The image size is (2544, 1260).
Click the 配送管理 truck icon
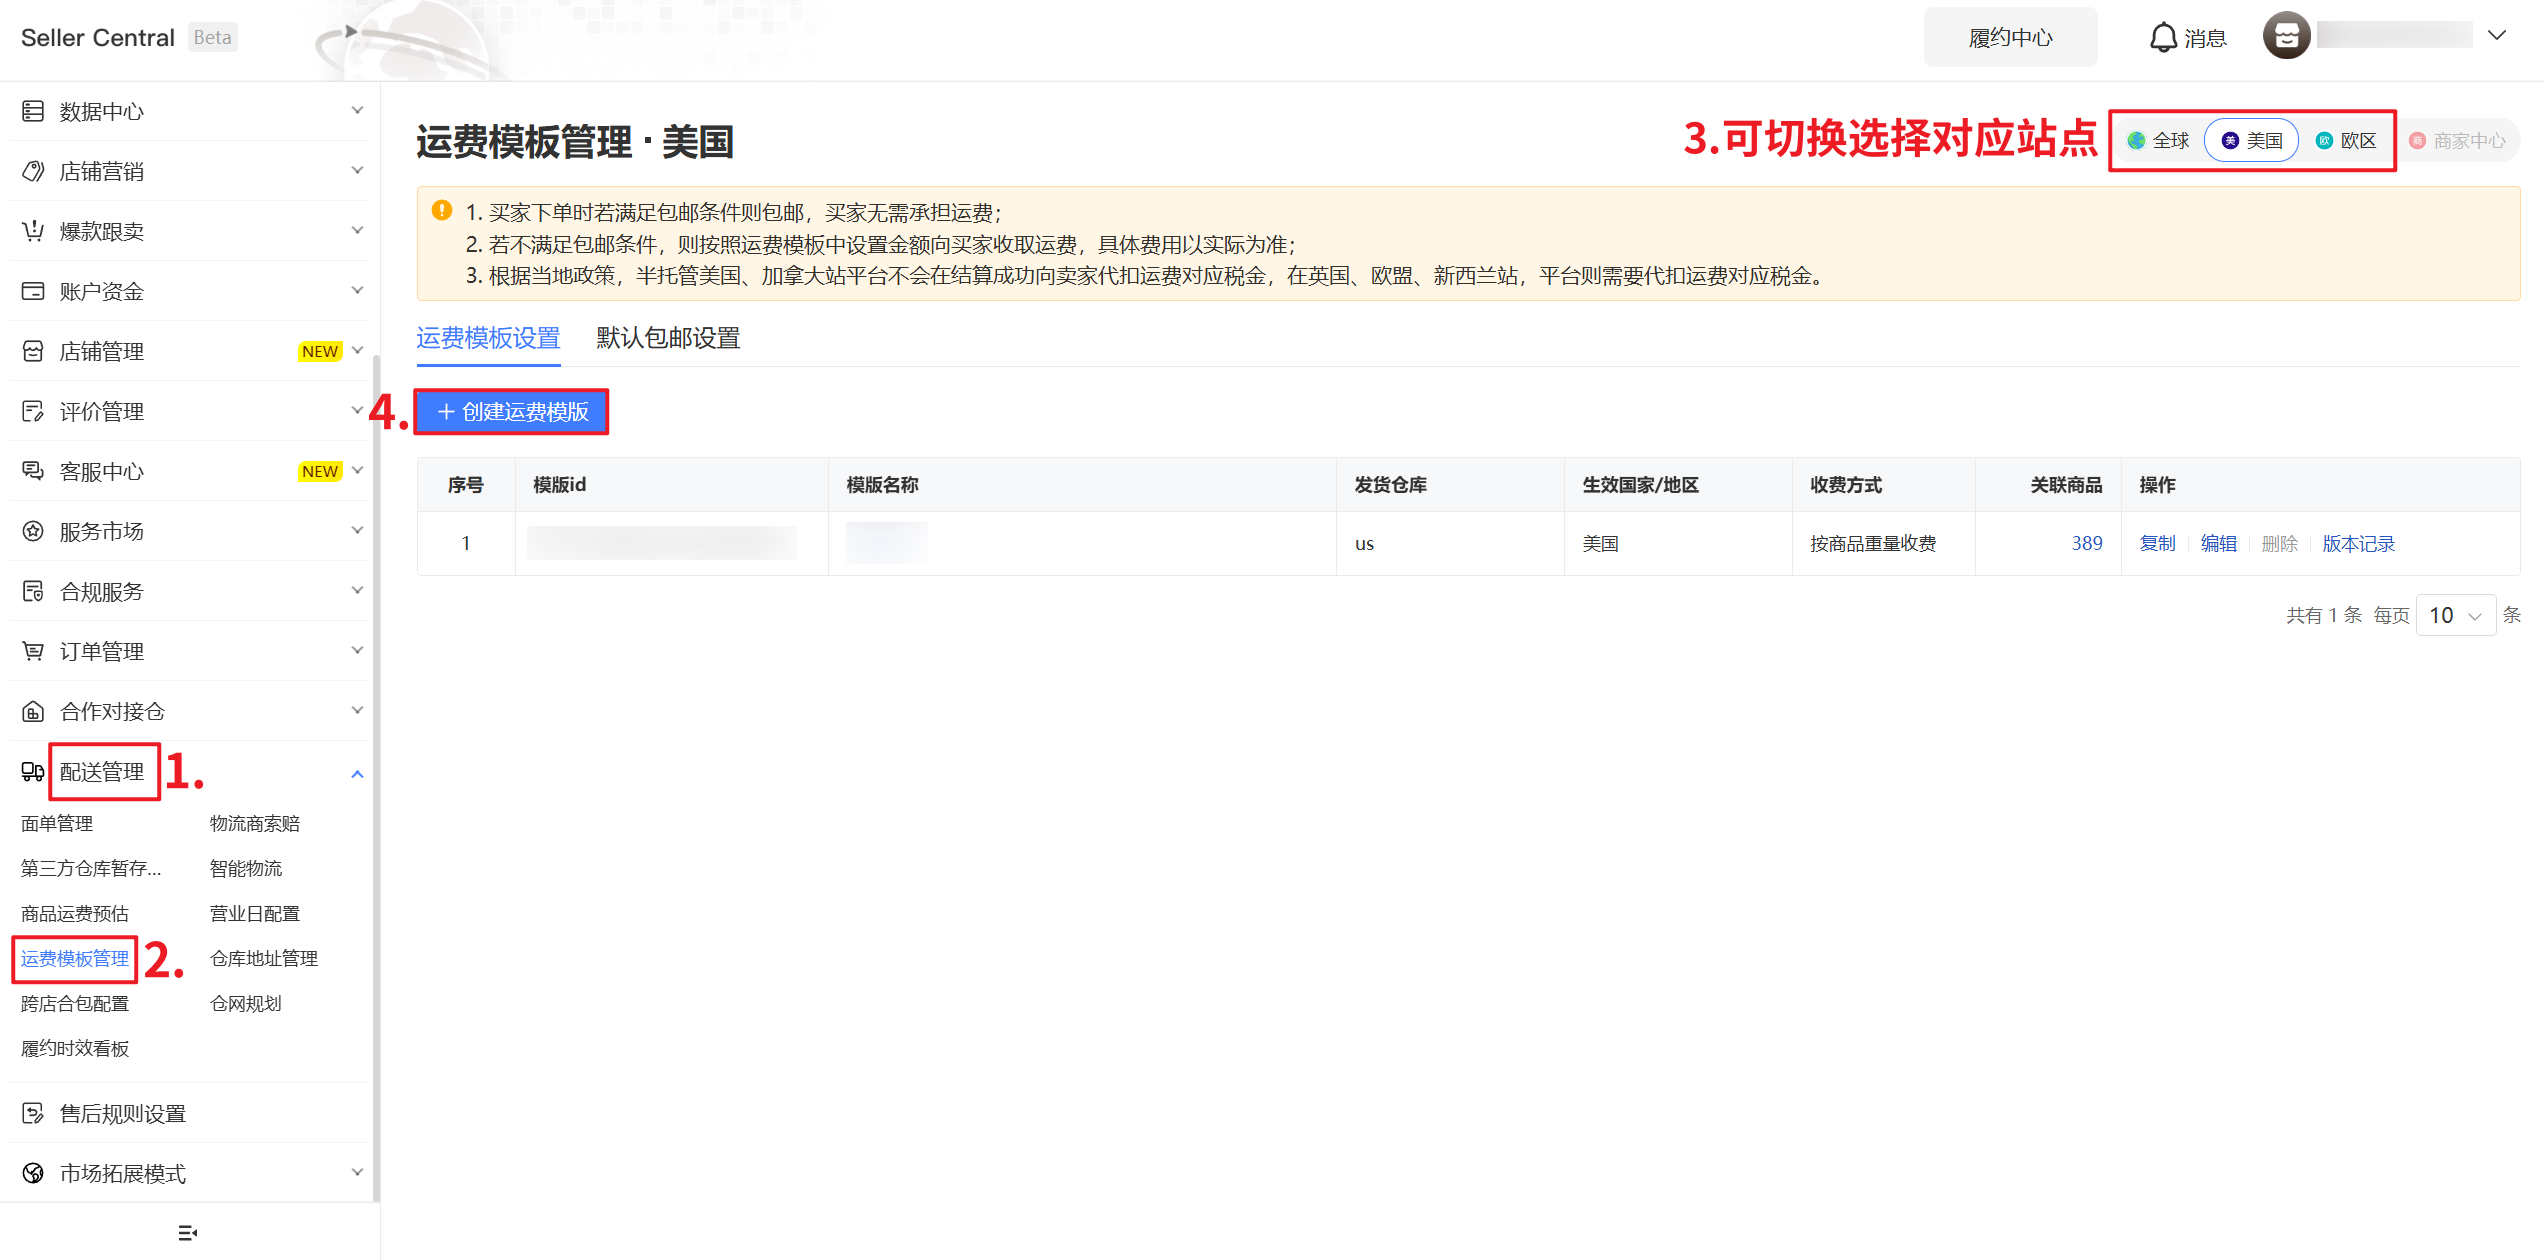click(x=33, y=772)
